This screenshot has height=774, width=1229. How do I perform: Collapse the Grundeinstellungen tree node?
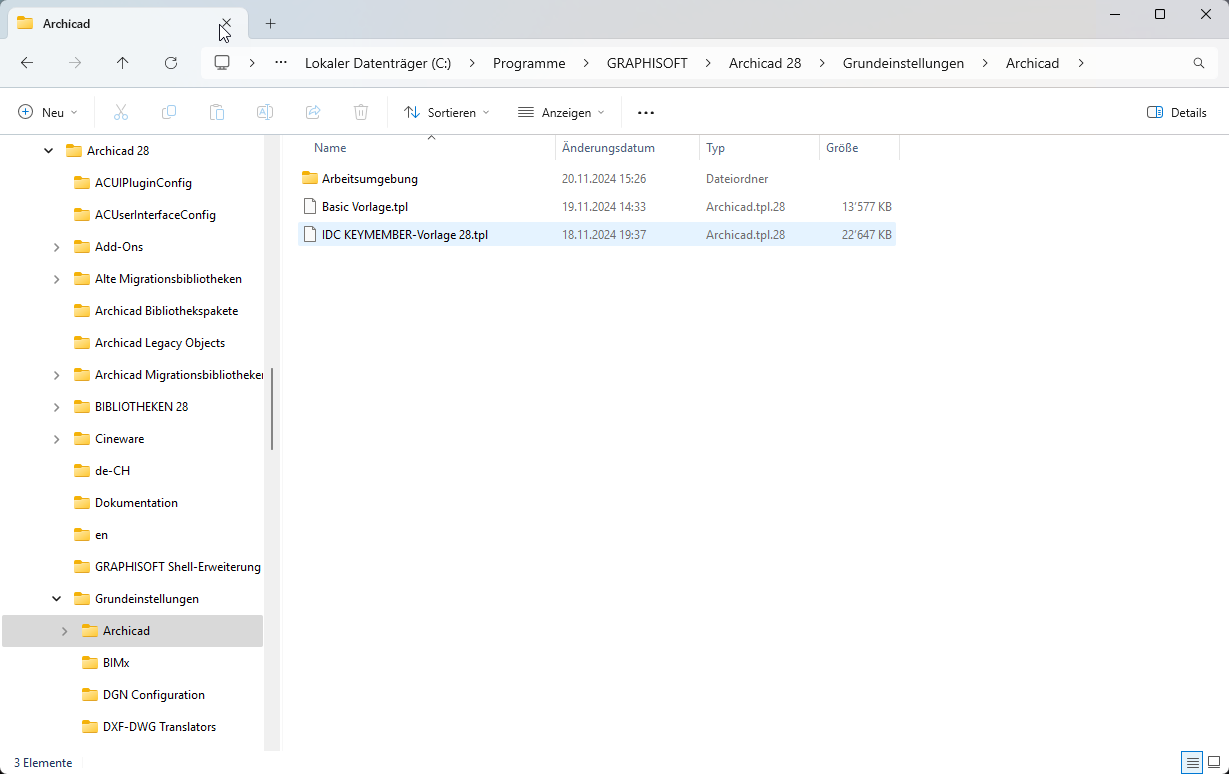coord(57,599)
